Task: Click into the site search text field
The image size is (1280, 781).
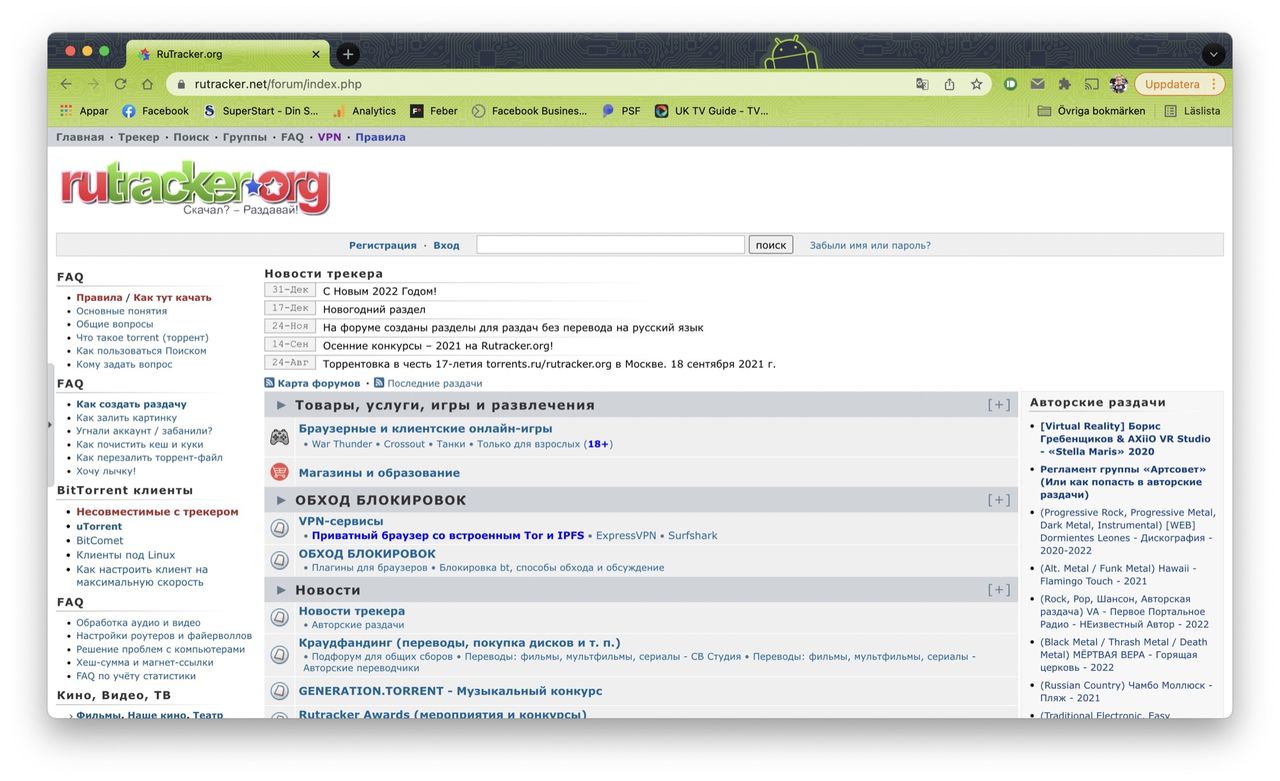Action: pos(610,245)
